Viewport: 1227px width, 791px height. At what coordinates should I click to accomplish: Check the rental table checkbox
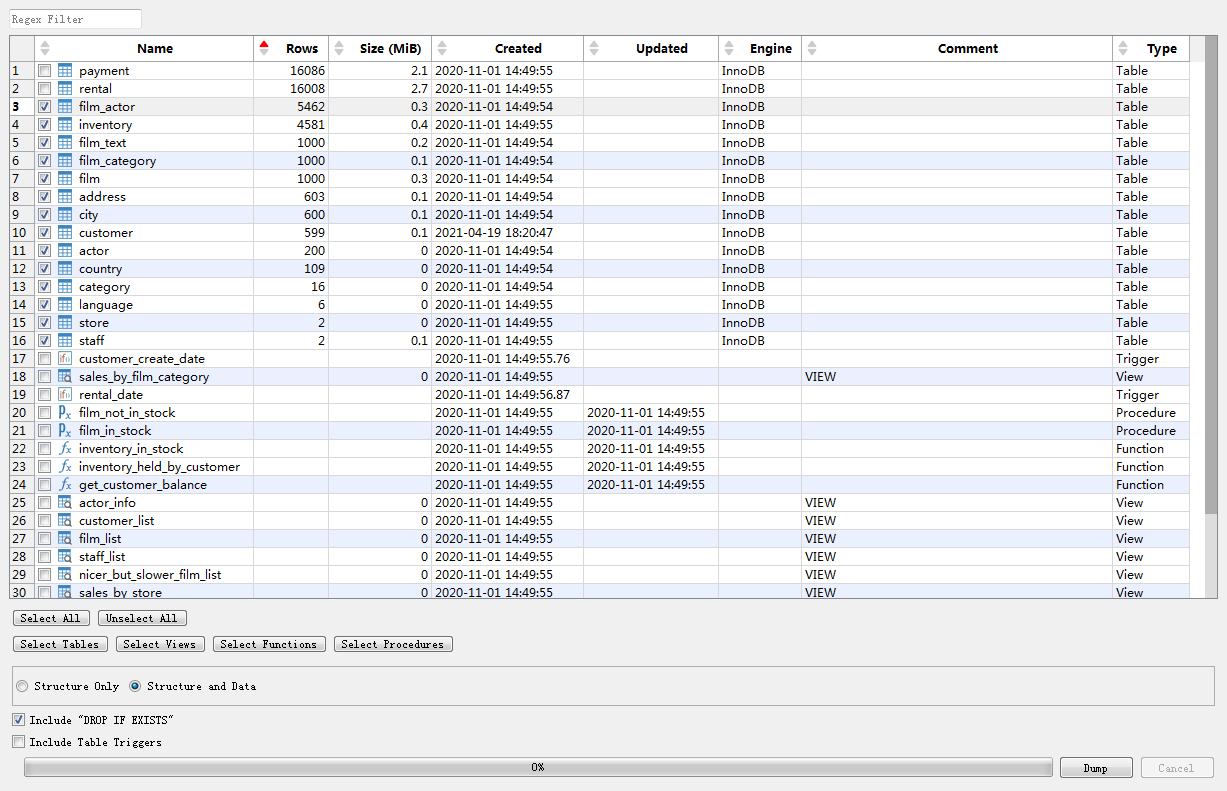[x=44, y=89]
